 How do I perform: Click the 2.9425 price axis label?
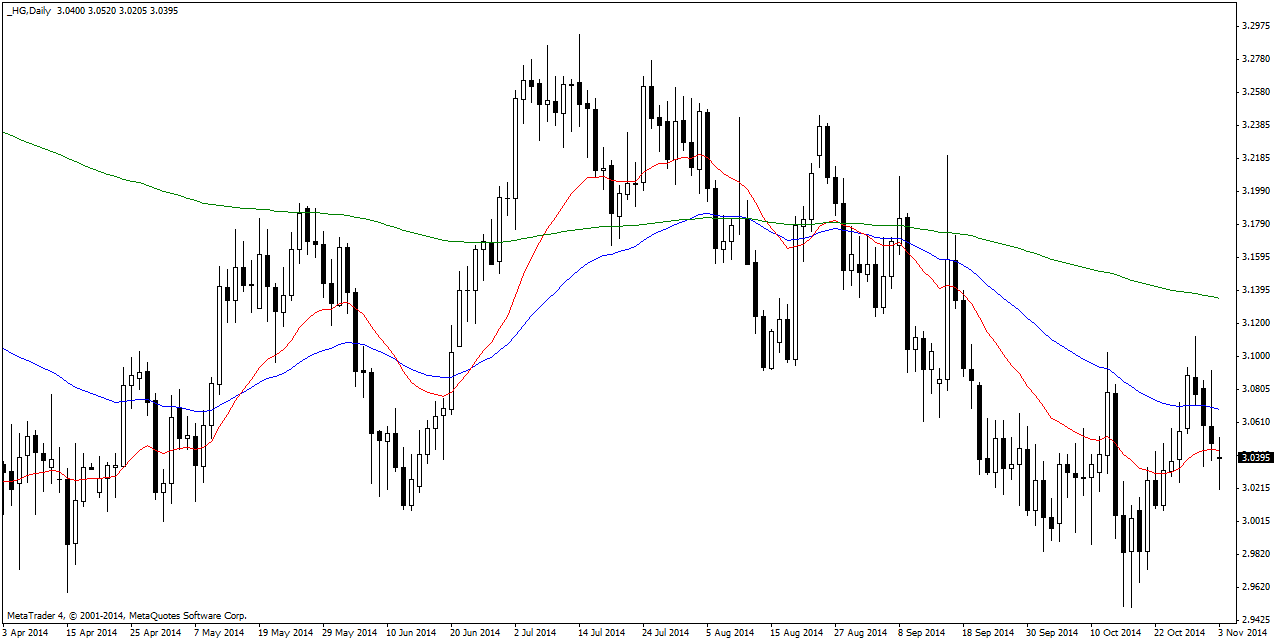point(1254,619)
